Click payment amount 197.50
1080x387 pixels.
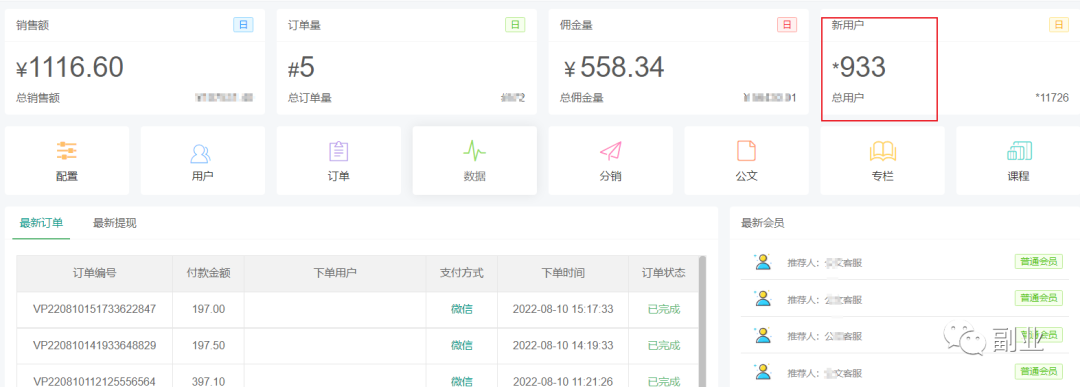[x=209, y=345]
